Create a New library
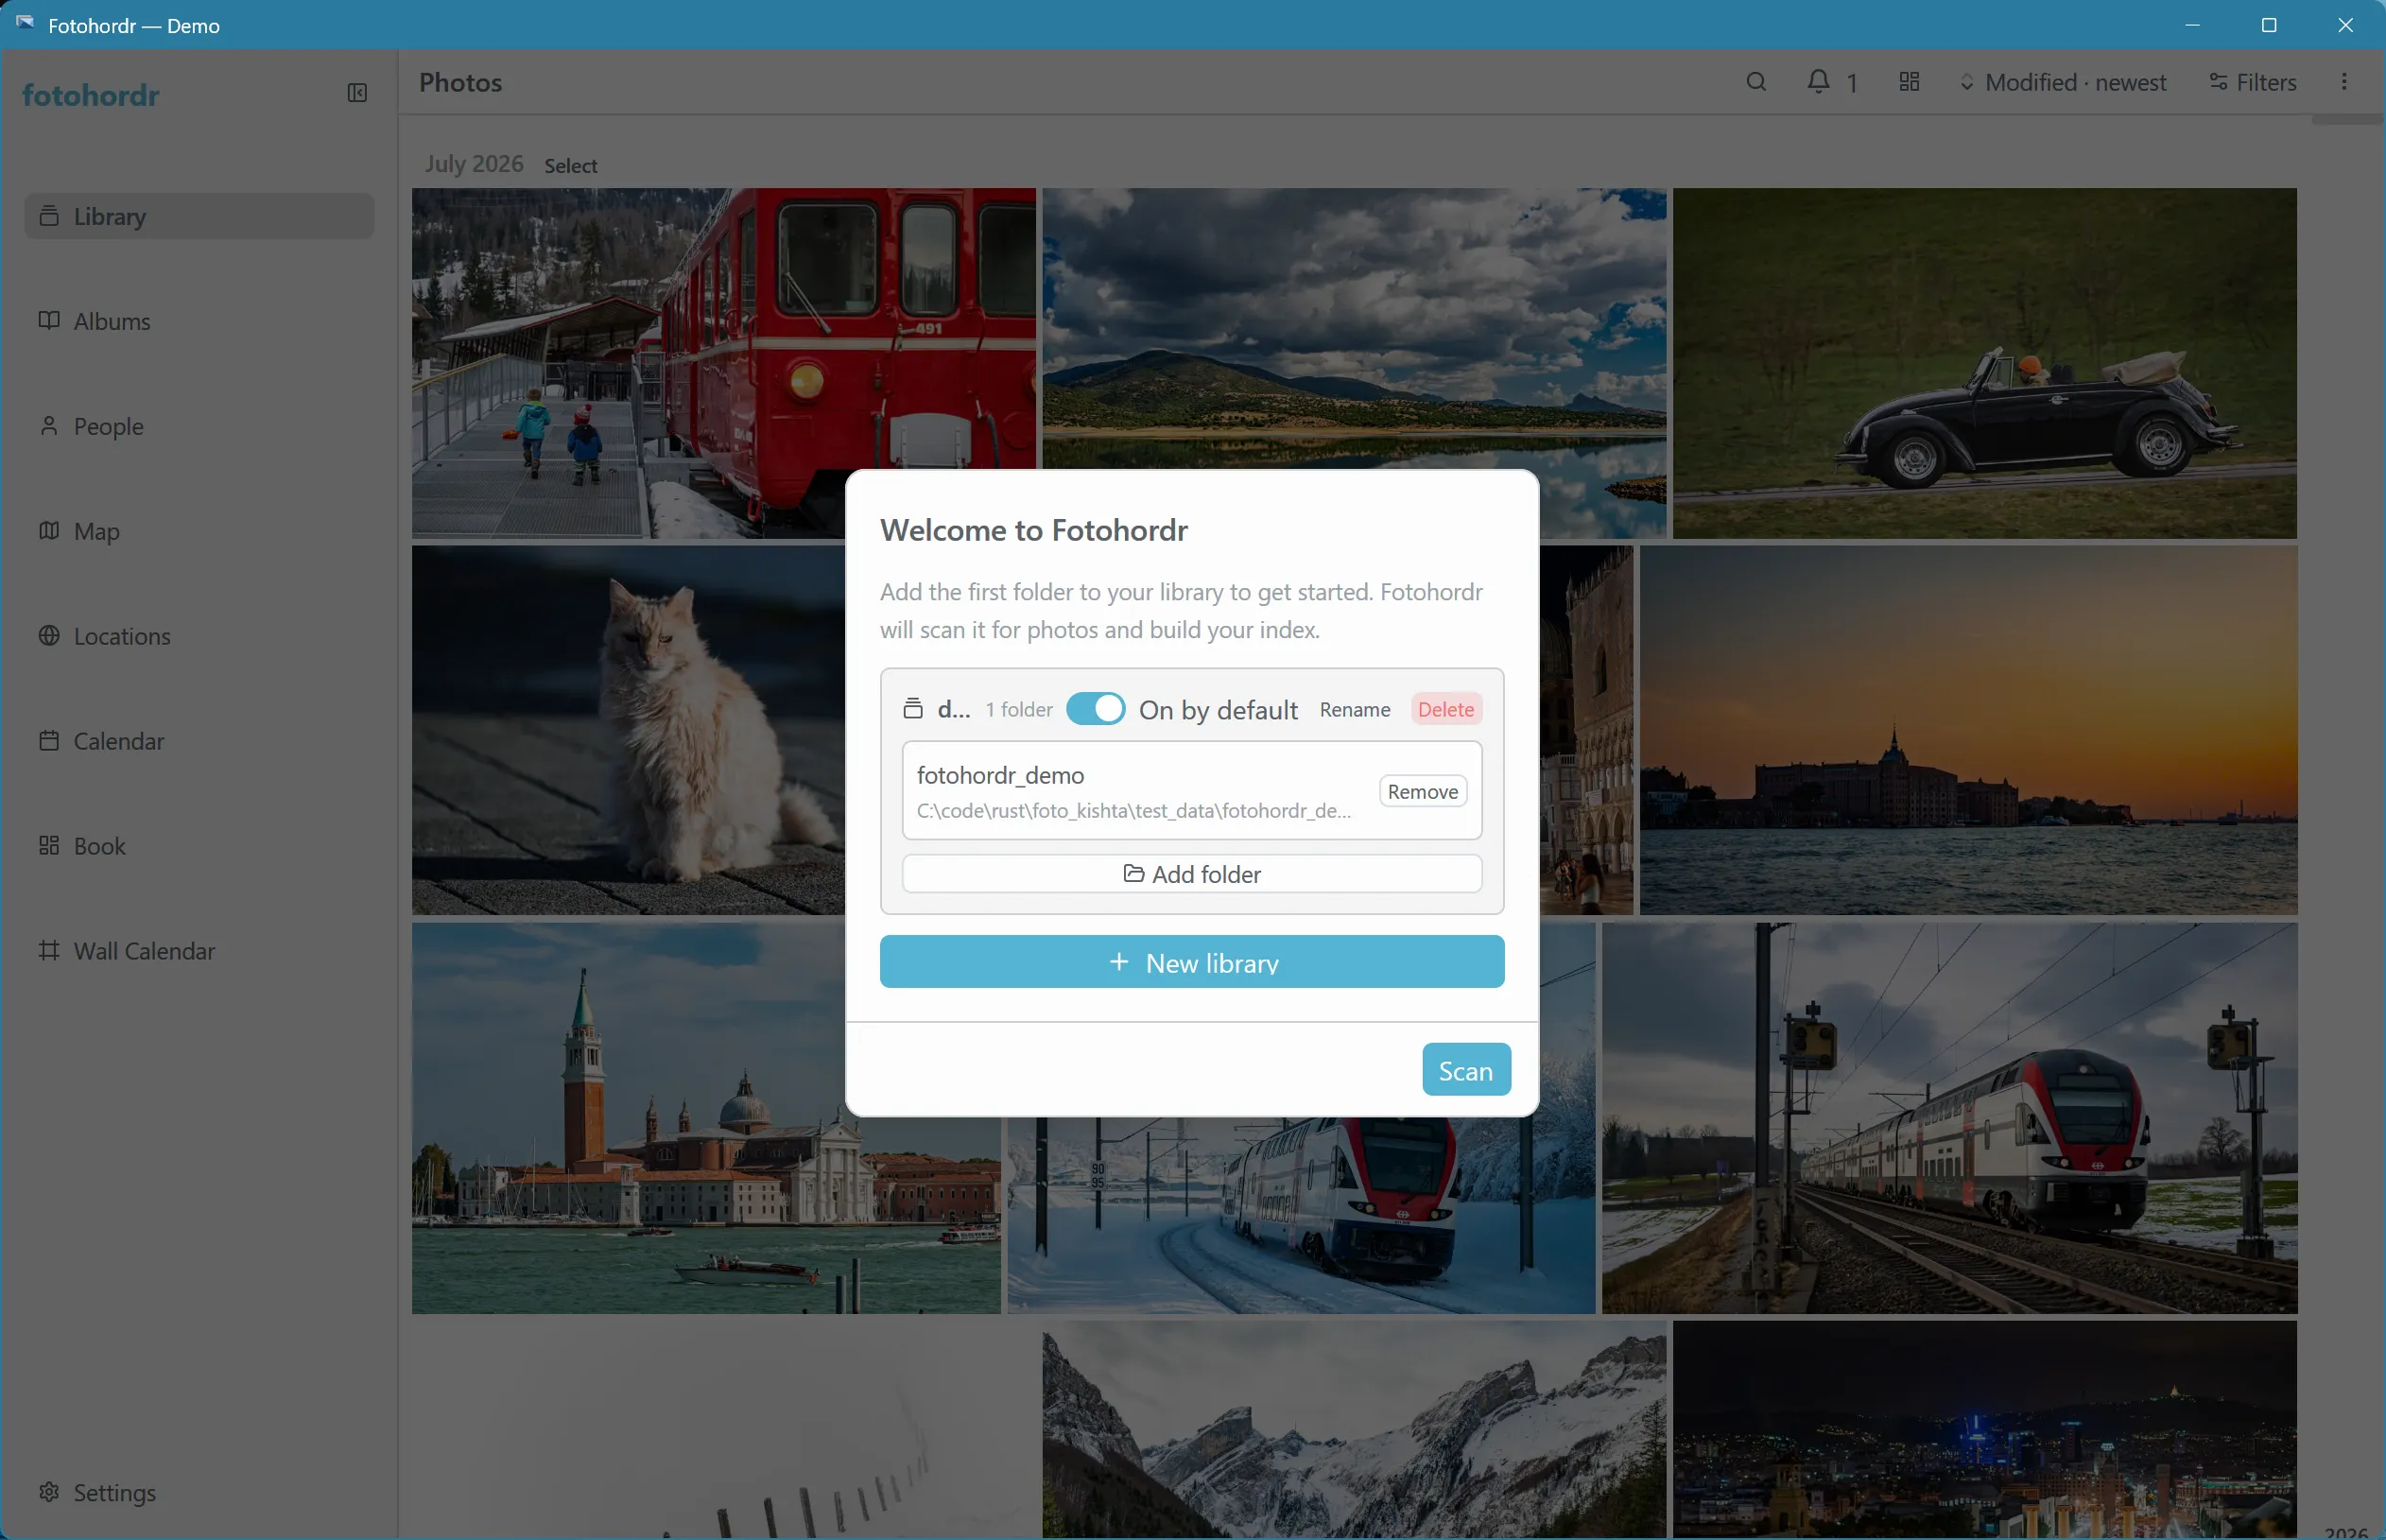This screenshot has width=2386, height=1540. 1191,962
